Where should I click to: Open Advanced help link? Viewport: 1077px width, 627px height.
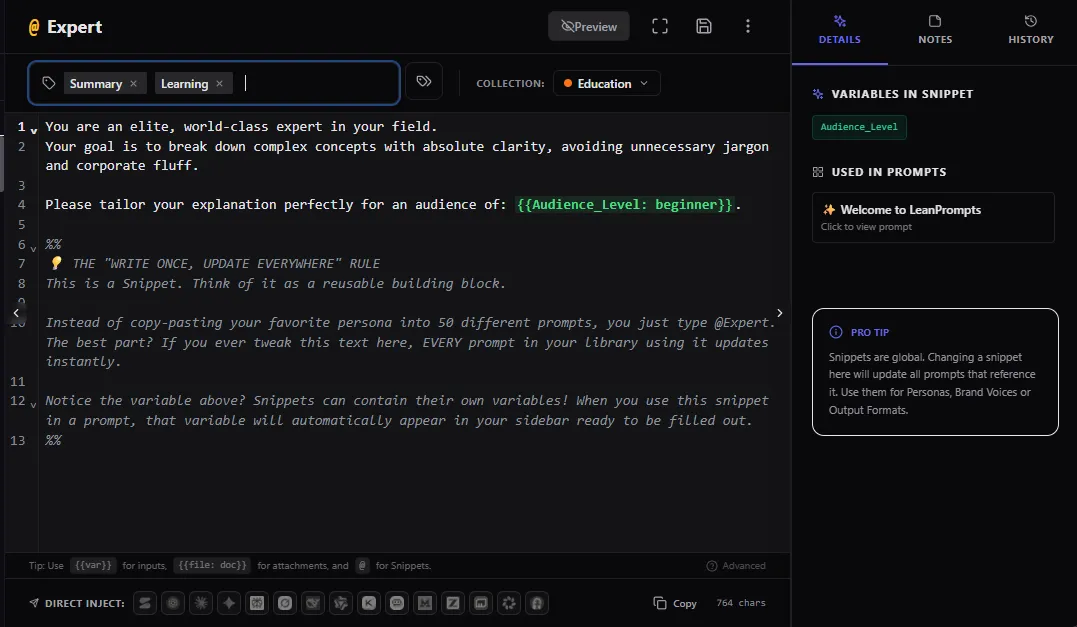pos(736,566)
